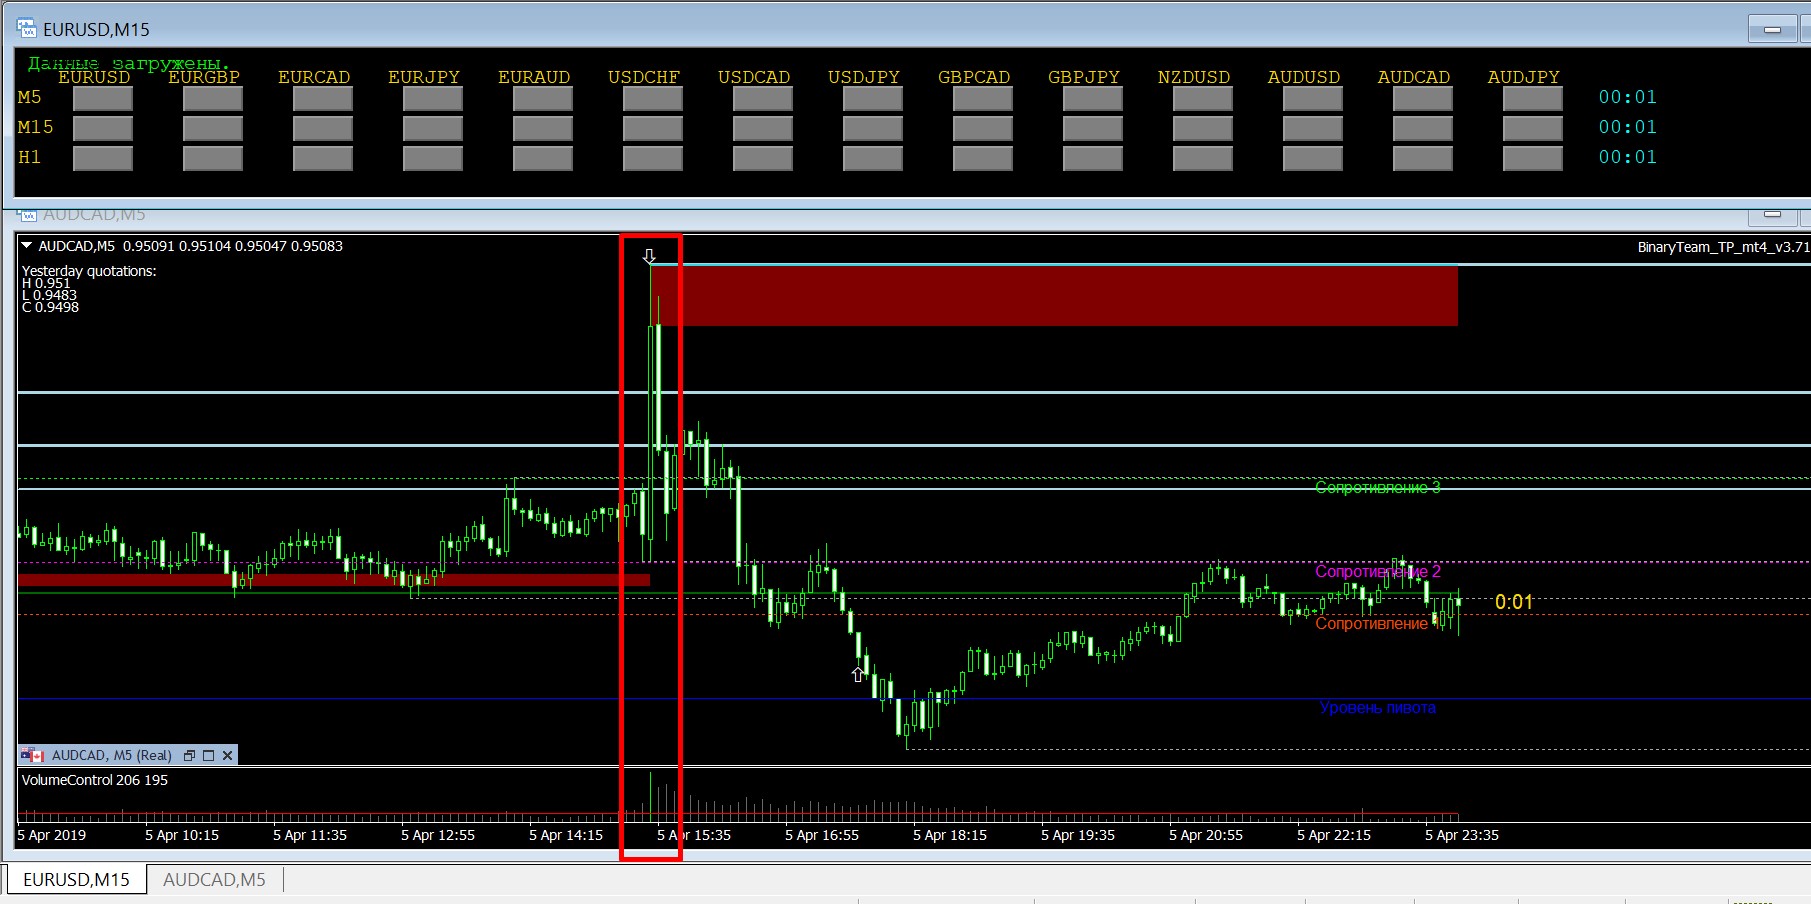Click the GBPJPY H1 dashboard button

pos(1093,158)
